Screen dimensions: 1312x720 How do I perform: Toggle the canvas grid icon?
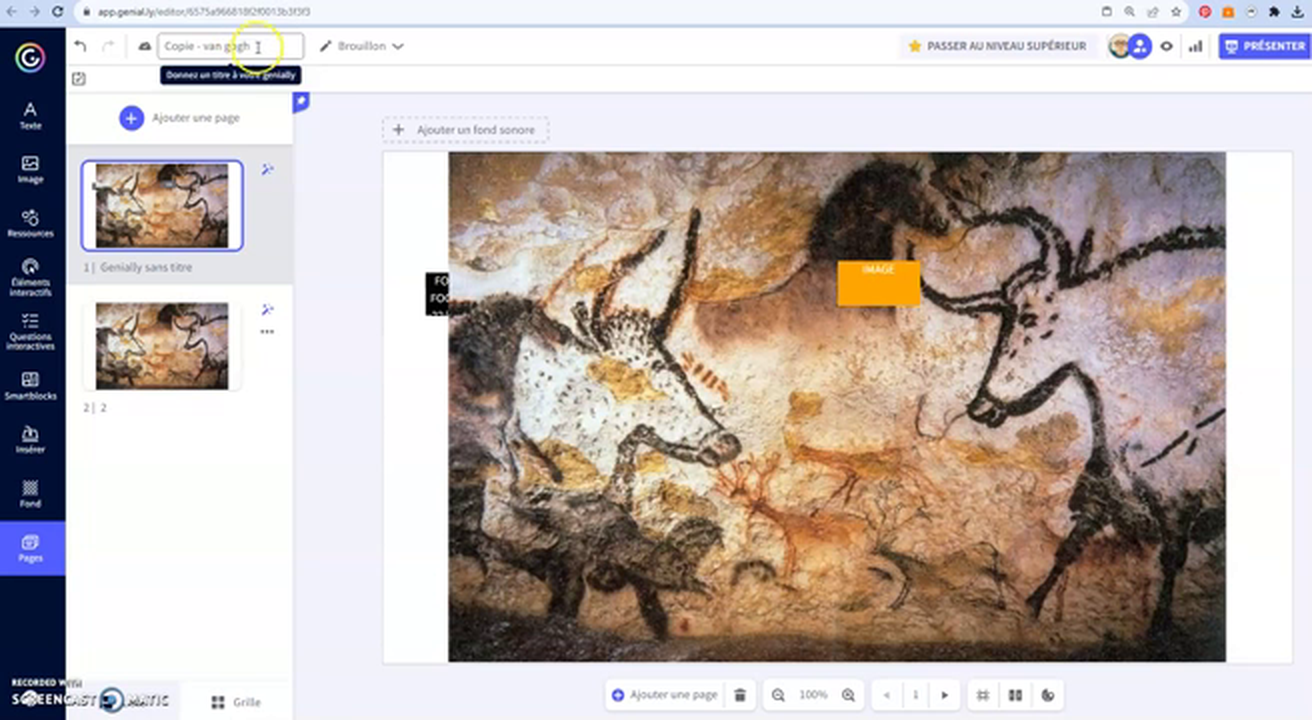[x=983, y=695]
